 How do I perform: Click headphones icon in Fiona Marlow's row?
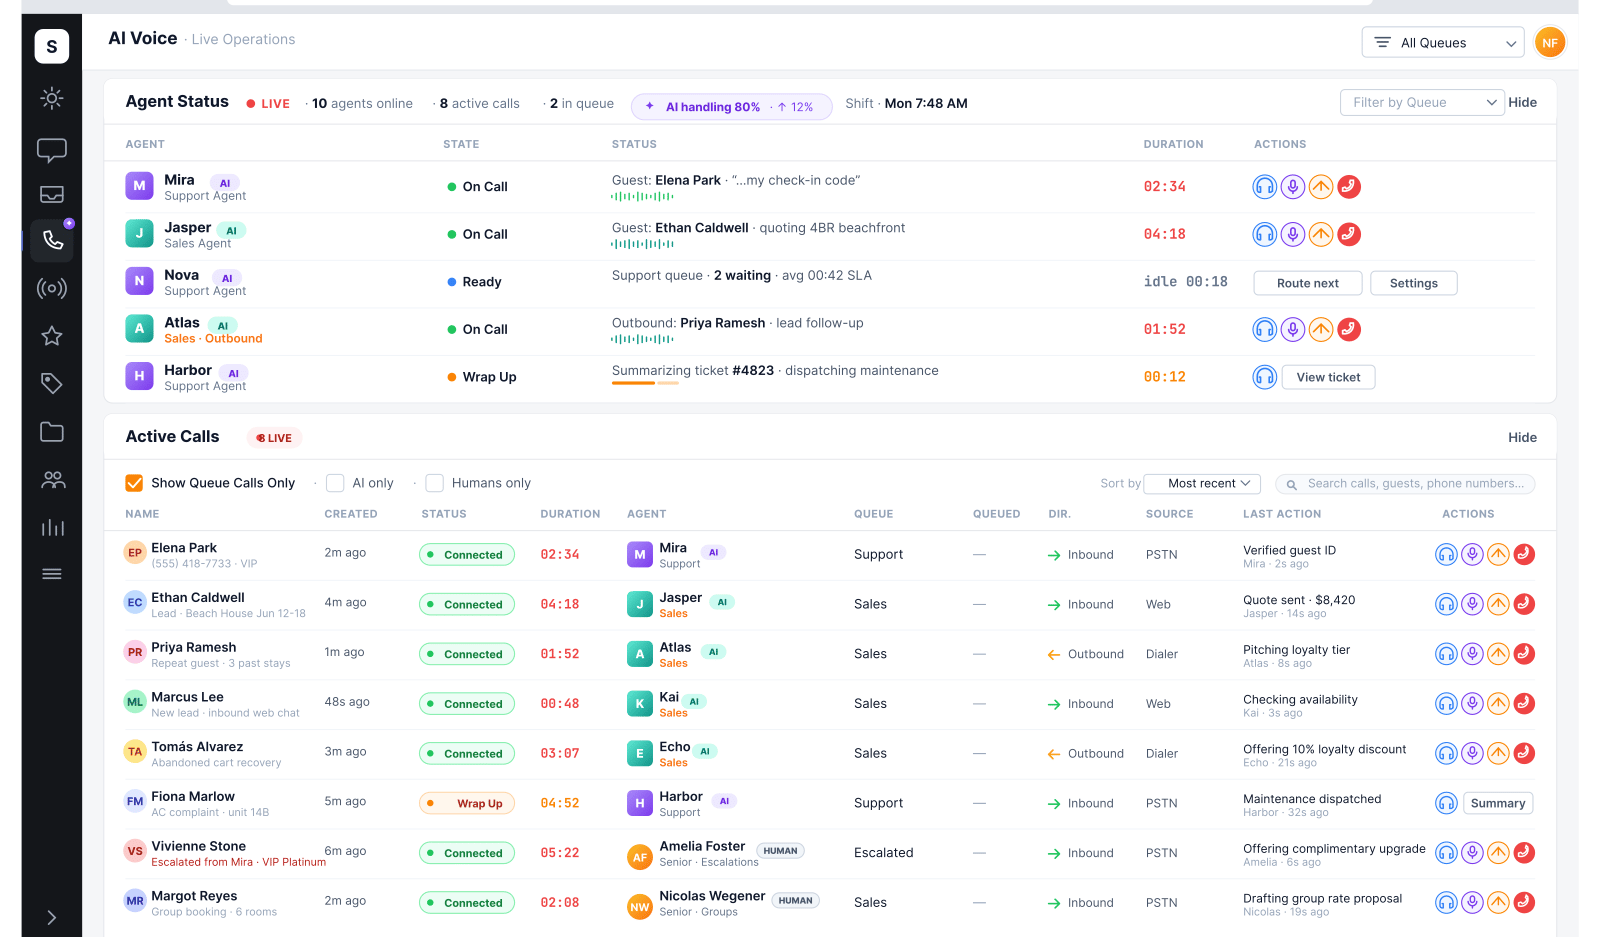tap(1446, 803)
